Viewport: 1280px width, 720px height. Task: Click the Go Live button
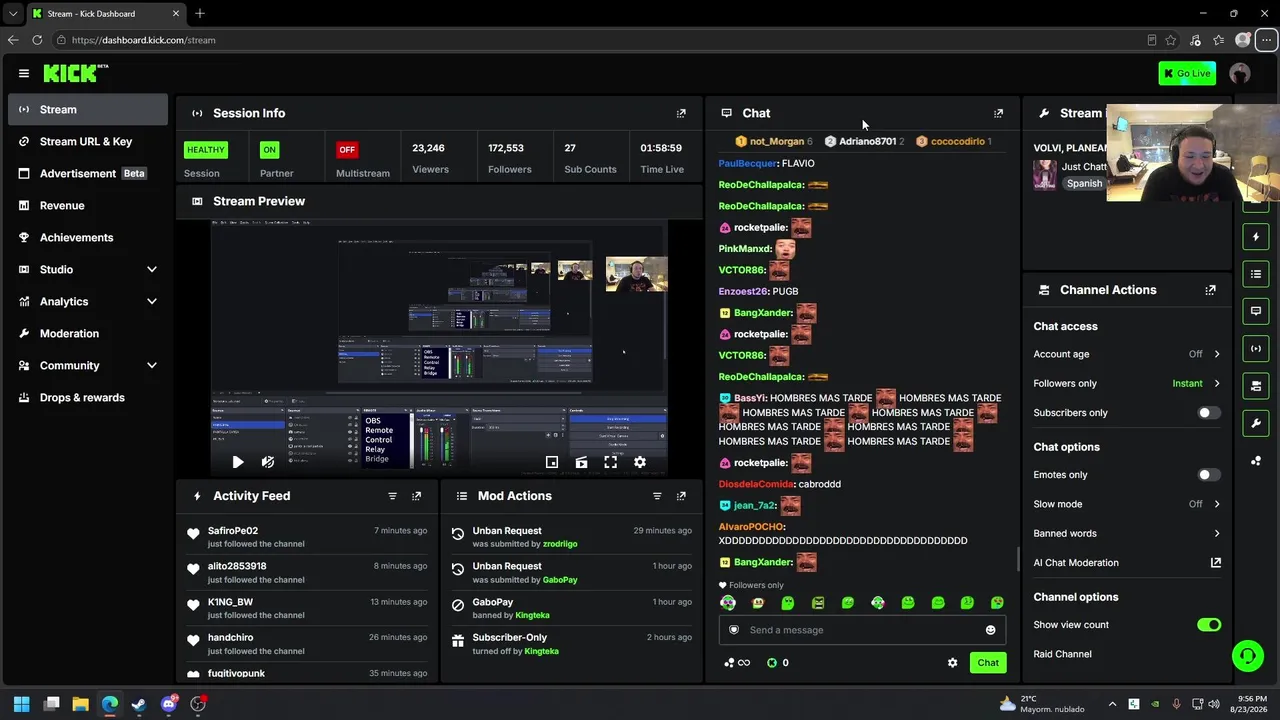(1187, 73)
